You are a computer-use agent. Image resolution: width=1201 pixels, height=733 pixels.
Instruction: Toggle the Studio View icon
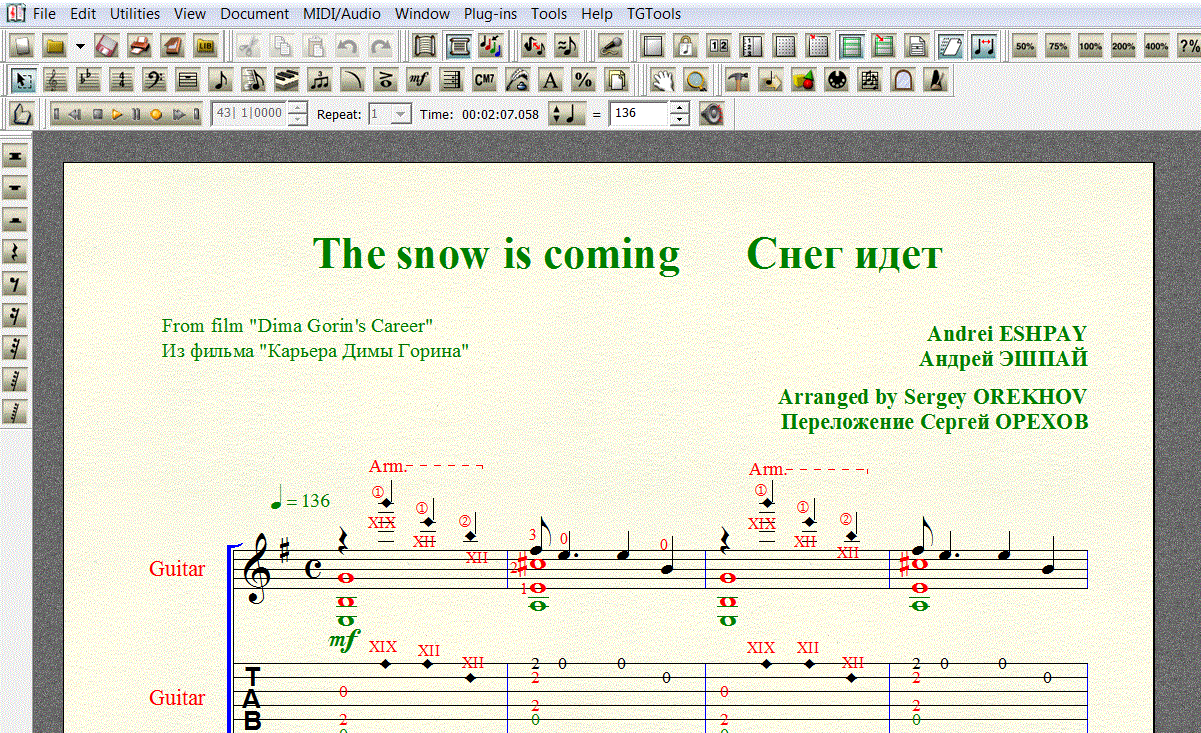pyautogui.click(x=490, y=45)
